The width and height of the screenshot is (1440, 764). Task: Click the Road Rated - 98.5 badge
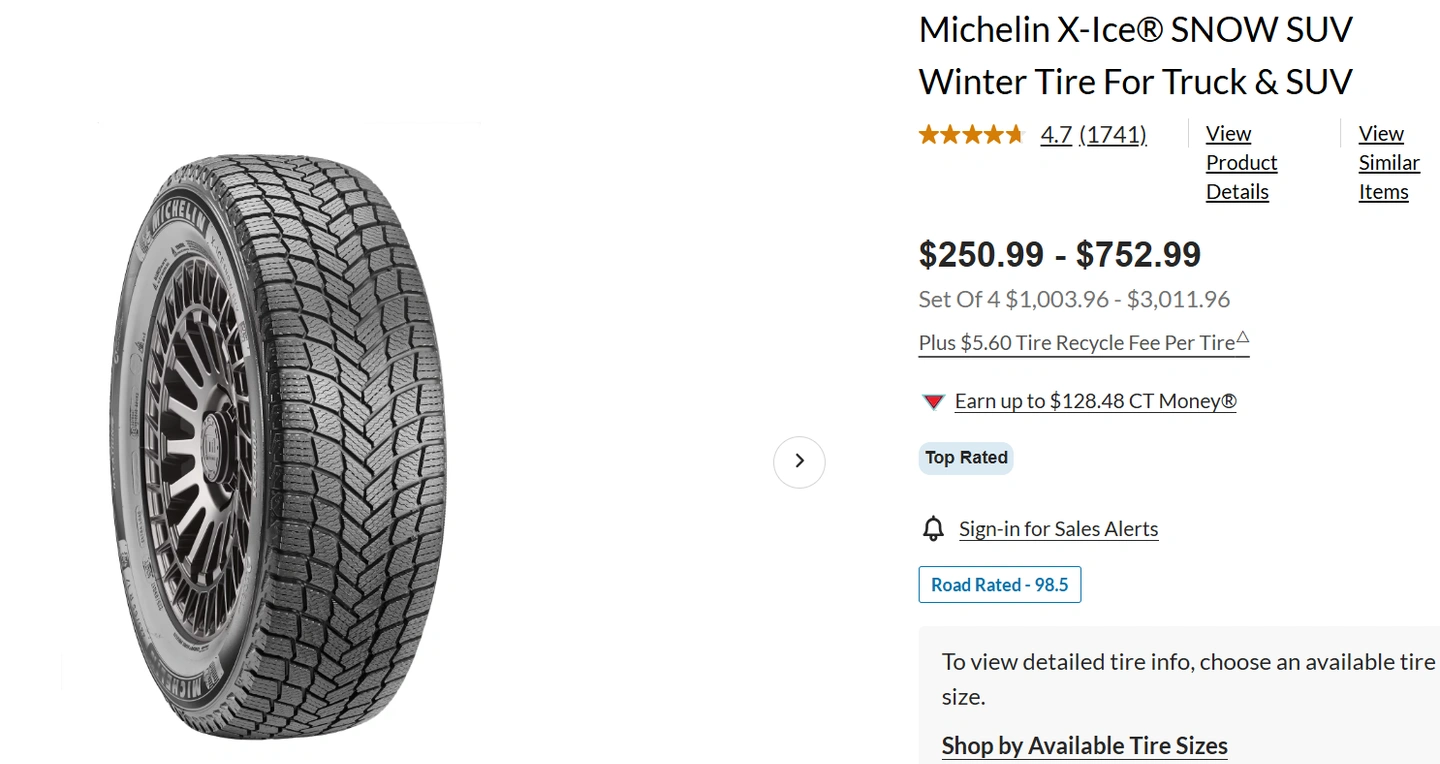(x=999, y=585)
